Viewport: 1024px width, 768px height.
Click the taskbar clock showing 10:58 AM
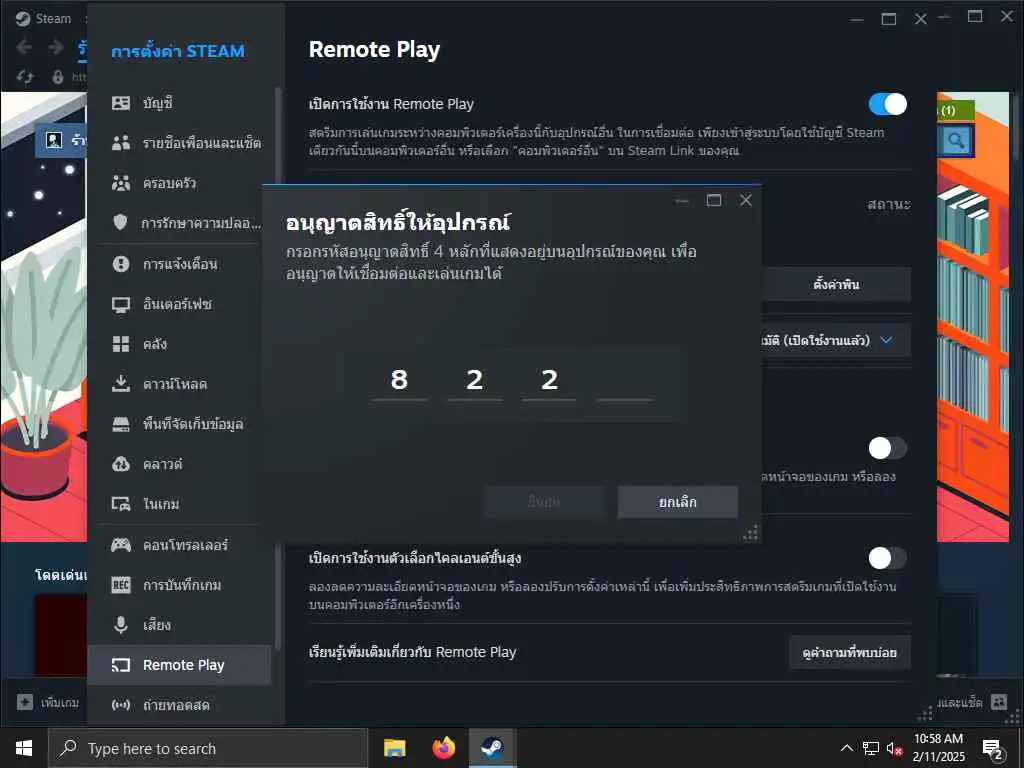[938, 748]
